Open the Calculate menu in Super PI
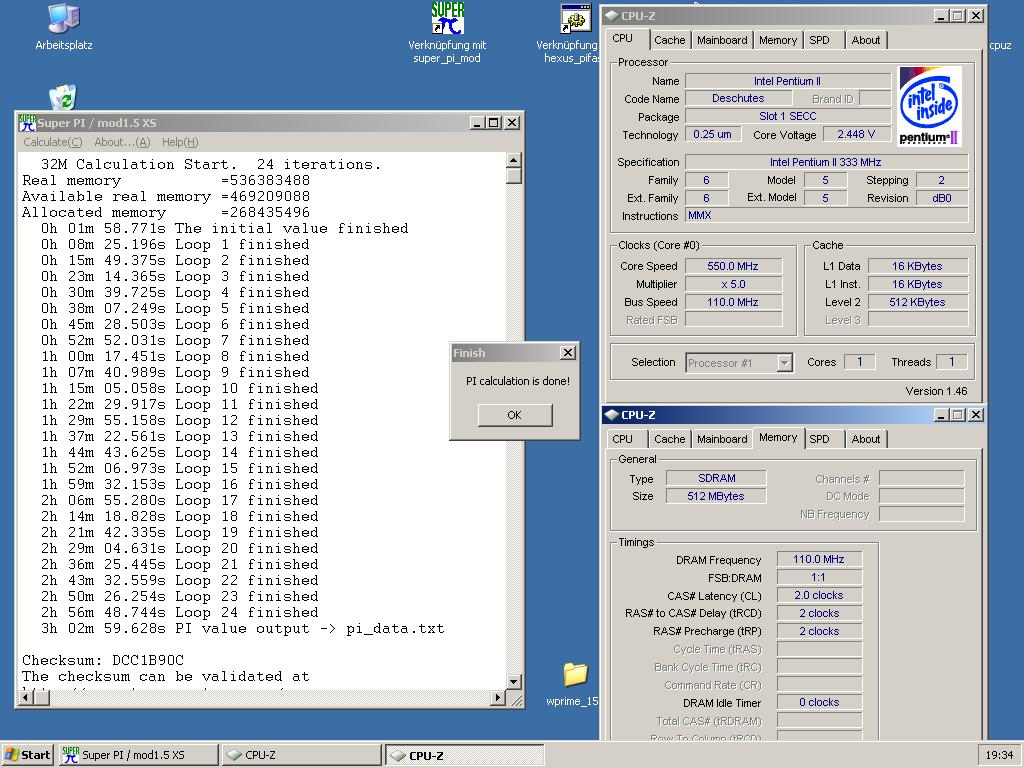Viewport: 1024px width, 768px height. click(x=53, y=142)
